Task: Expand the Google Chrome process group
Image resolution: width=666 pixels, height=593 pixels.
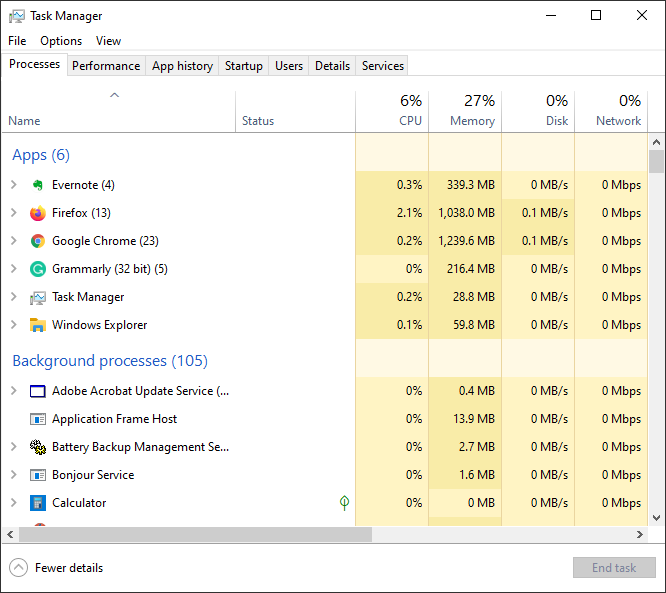Action: 14,241
